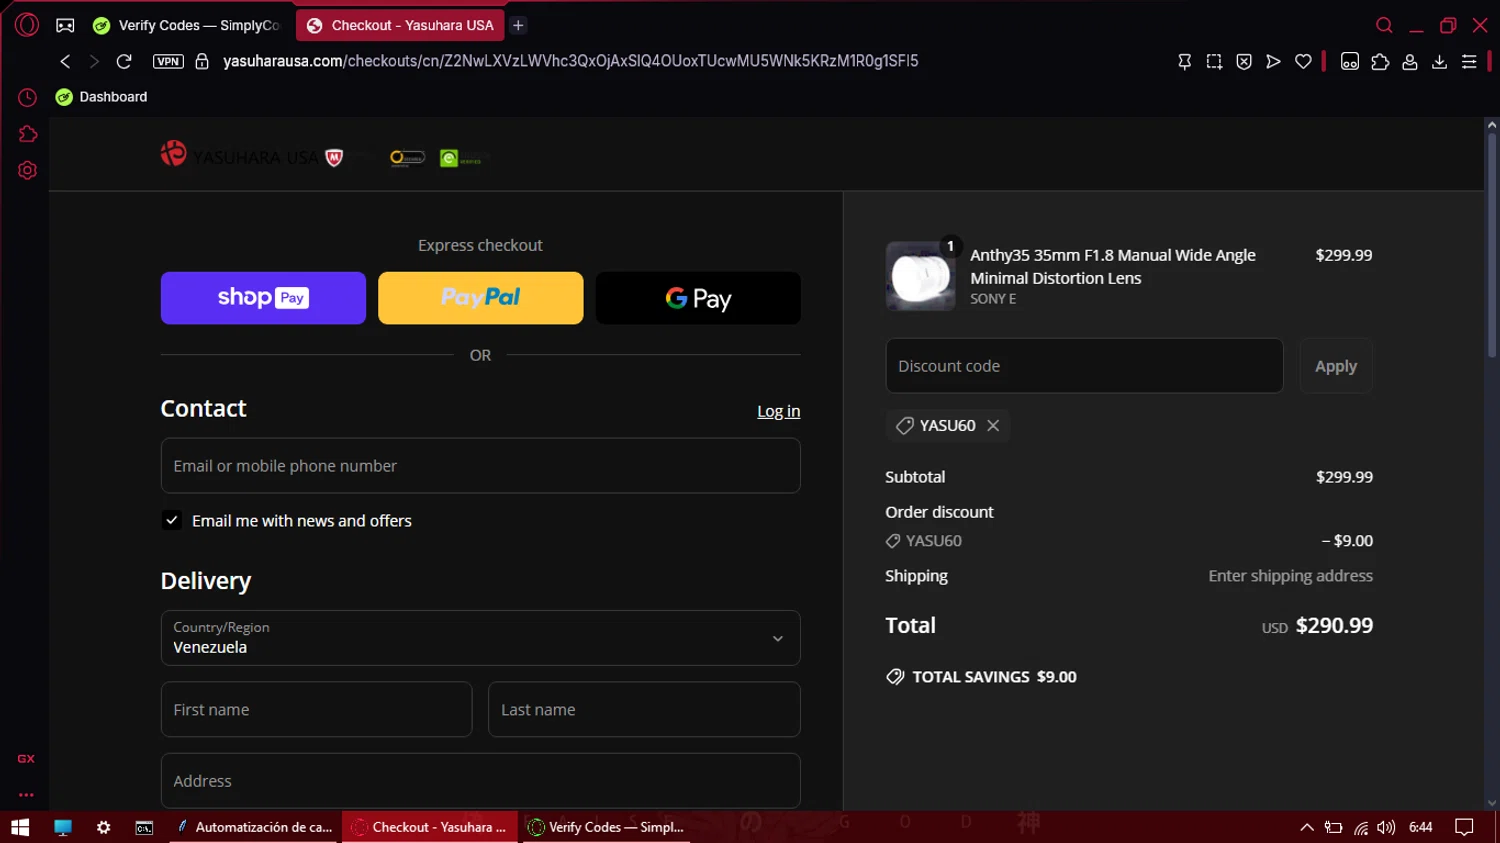1500x843 pixels.
Task: Open sidebar settings gear
Action: tap(27, 170)
